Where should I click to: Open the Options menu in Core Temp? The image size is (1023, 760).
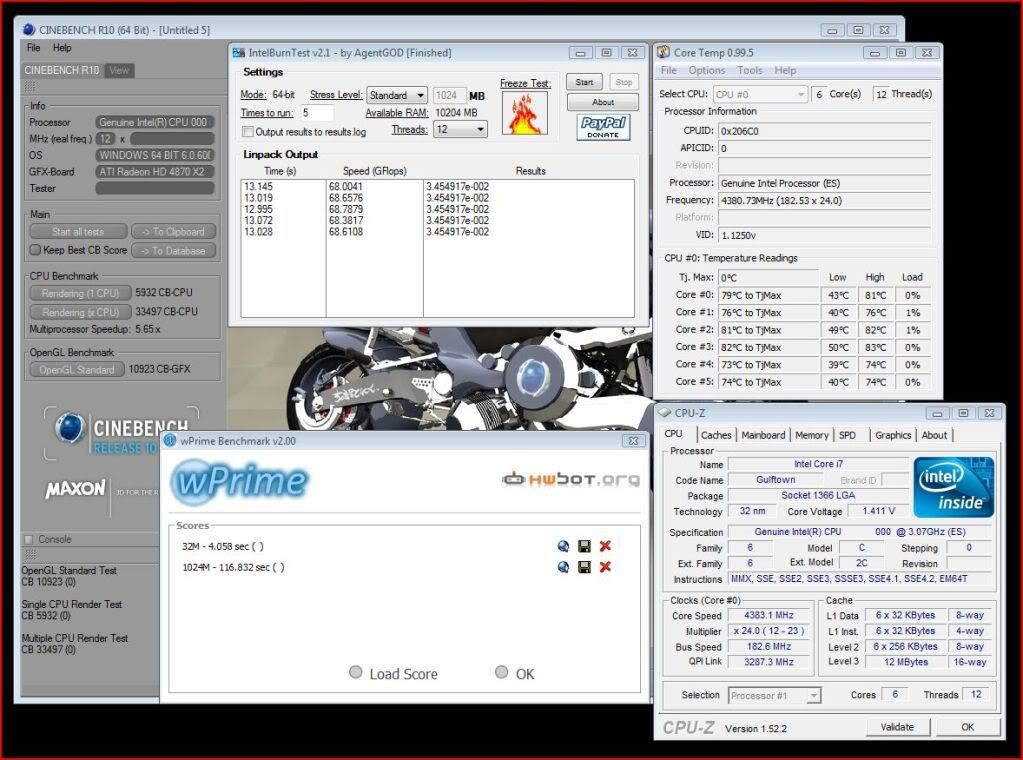(707, 70)
